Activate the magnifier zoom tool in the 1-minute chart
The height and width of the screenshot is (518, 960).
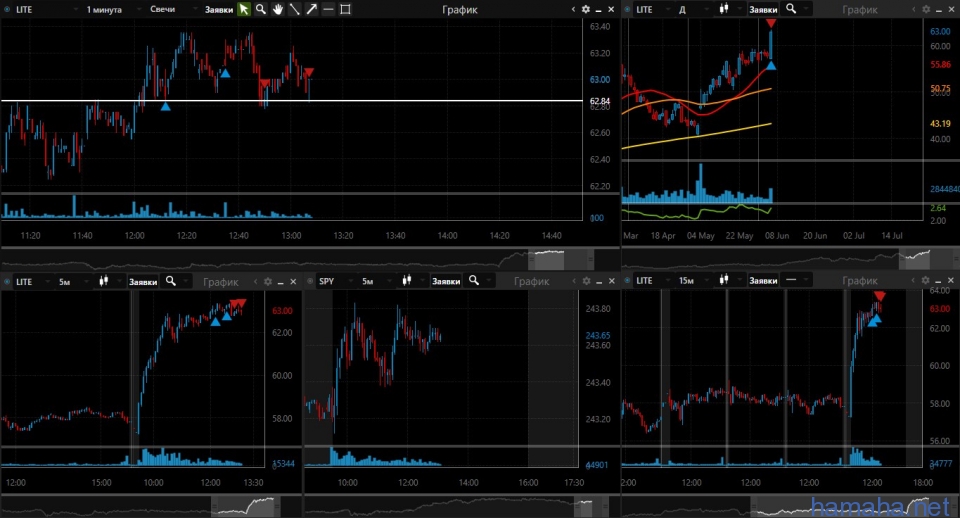click(260, 9)
